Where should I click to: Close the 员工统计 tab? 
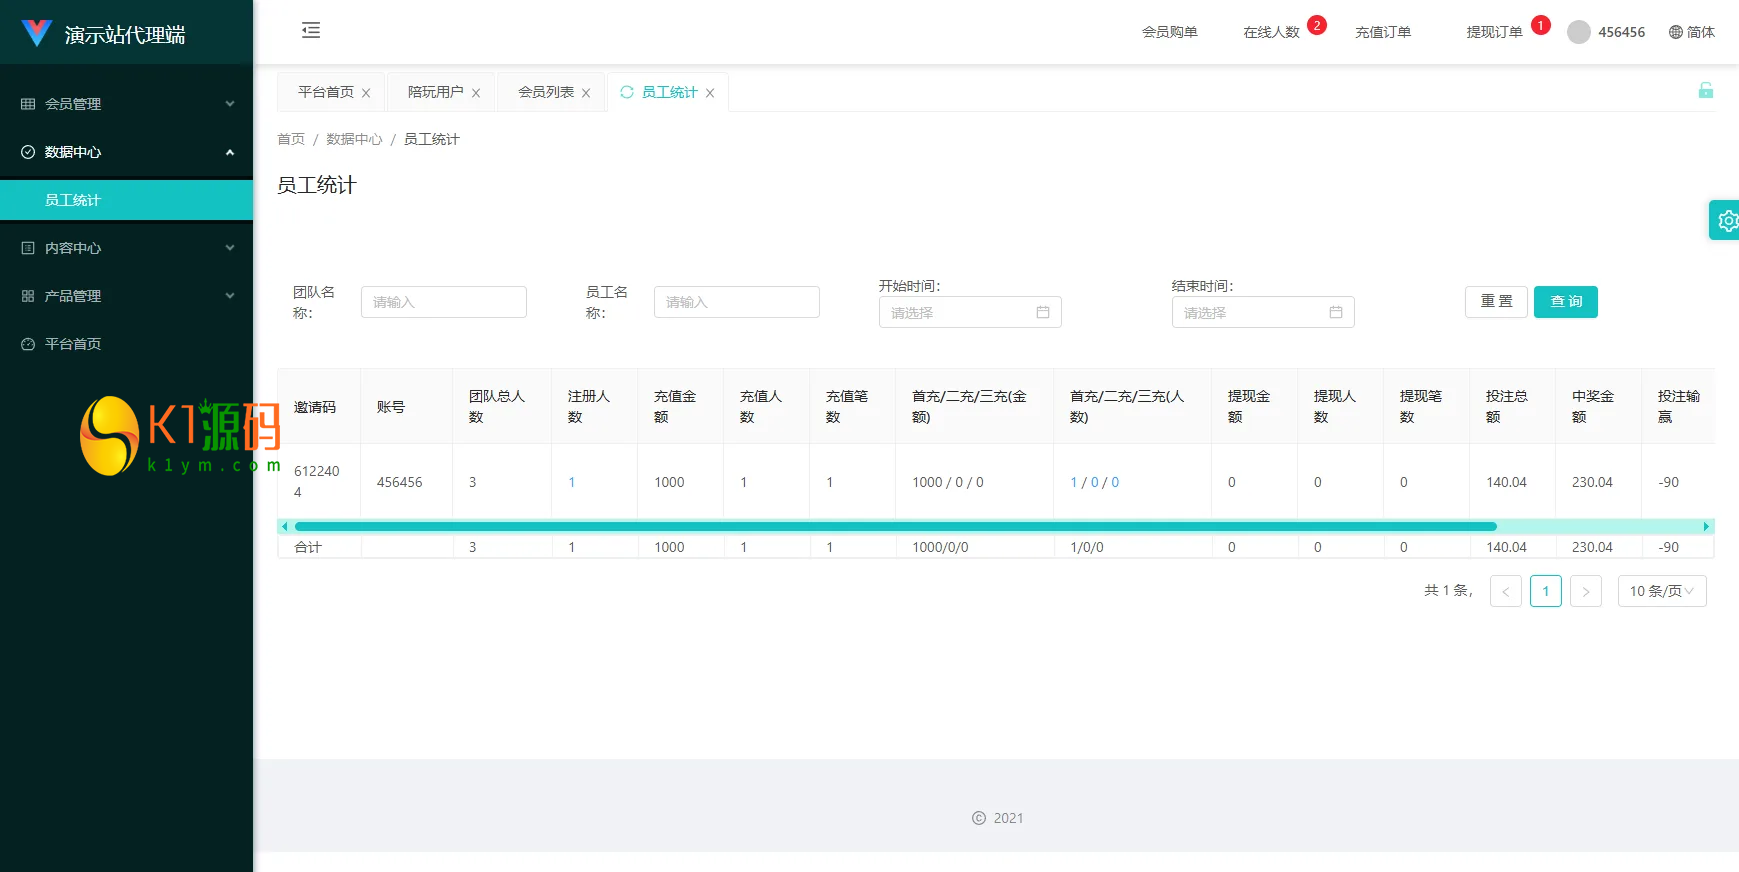[x=710, y=93]
